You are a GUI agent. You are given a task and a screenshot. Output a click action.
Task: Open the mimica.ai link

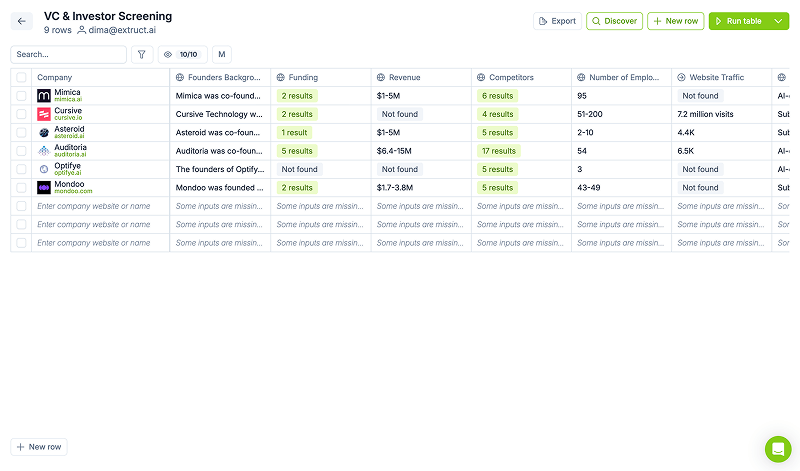(x=68, y=100)
